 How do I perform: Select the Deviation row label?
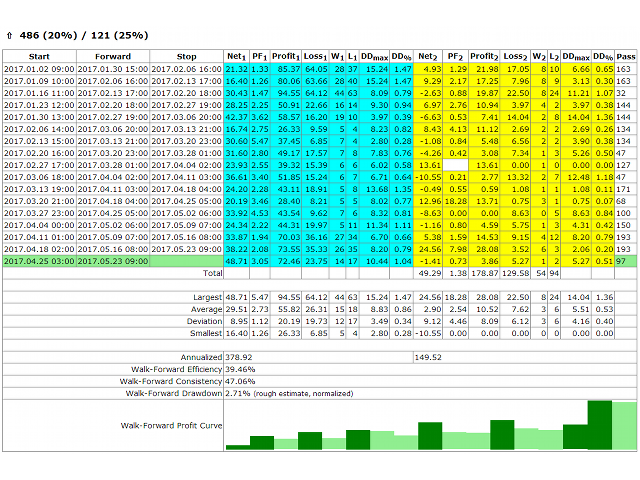(204, 321)
